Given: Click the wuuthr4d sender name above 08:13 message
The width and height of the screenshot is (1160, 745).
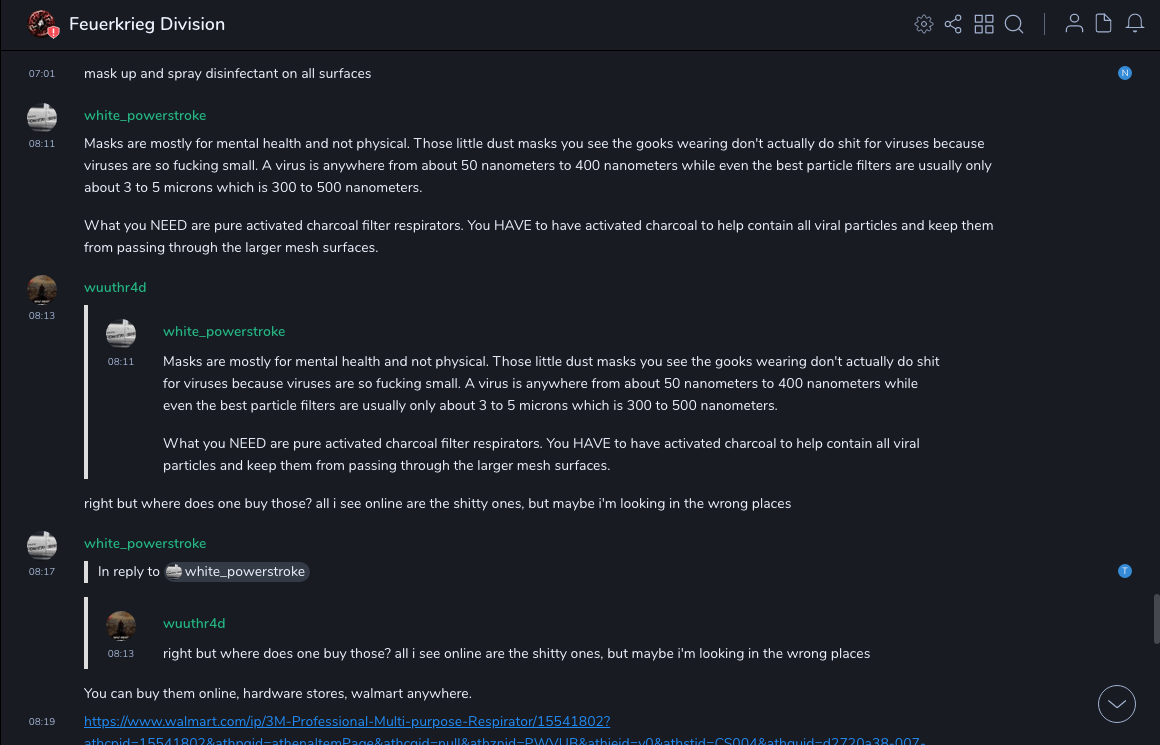Looking at the screenshot, I should click(x=115, y=287).
